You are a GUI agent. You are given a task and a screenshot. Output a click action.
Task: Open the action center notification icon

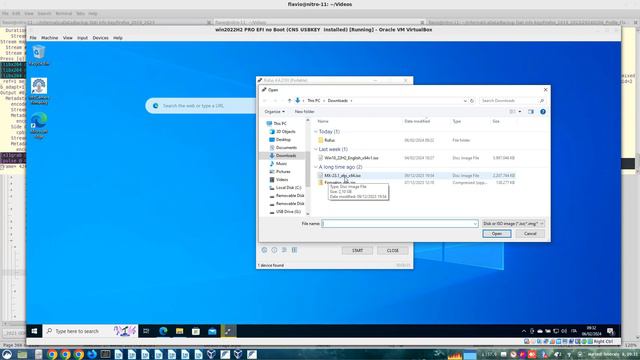[610, 331]
